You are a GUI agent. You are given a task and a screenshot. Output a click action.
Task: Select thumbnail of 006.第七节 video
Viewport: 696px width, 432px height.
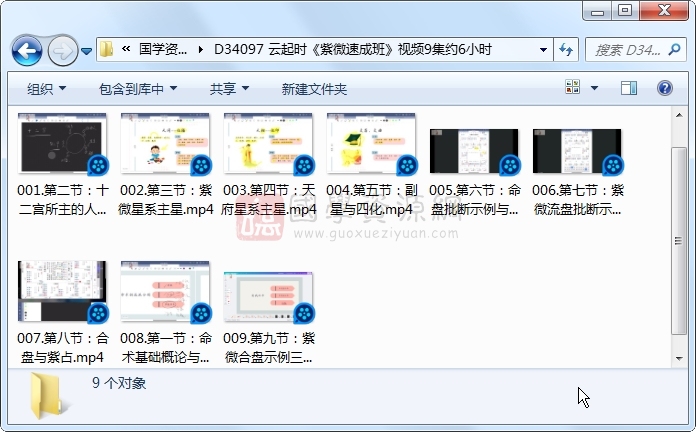coord(577,151)
